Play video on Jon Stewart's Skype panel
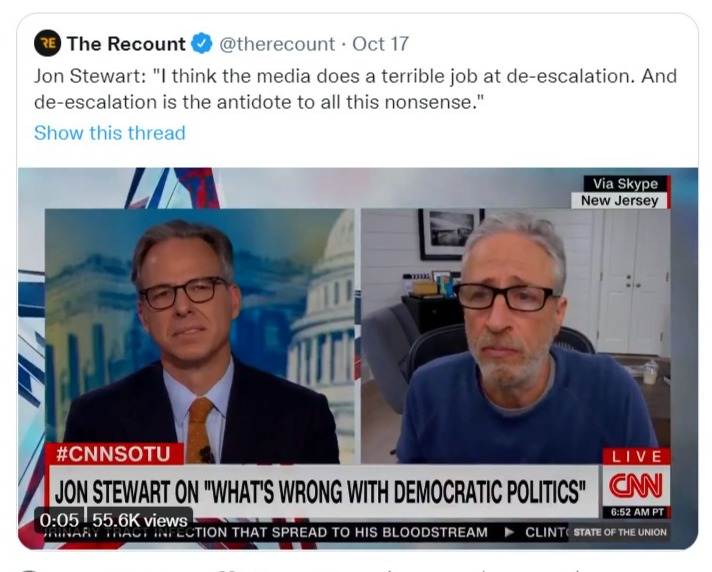The height and width of the screenshot is (572, 712). [515, 336]
